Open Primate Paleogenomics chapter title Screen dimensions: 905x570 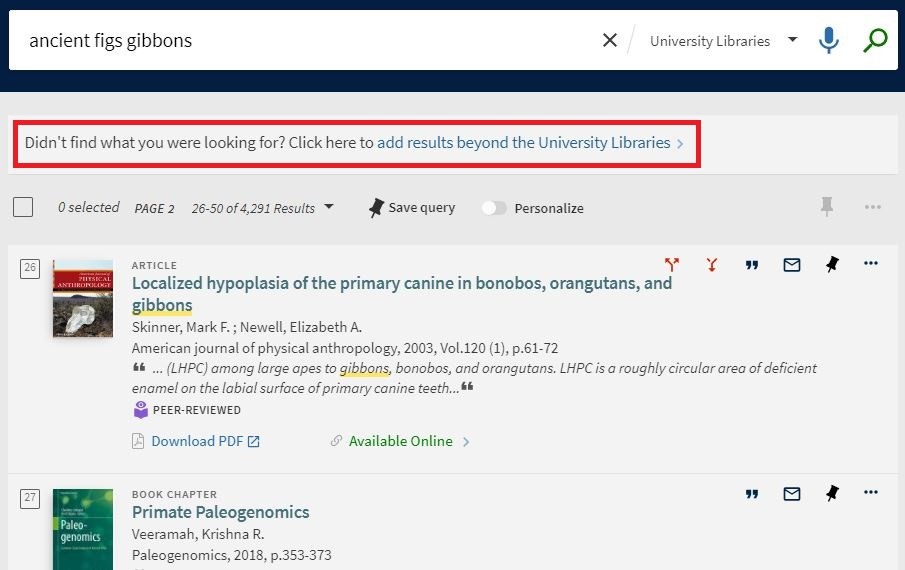pyautogui.click(x=220, y=512)
